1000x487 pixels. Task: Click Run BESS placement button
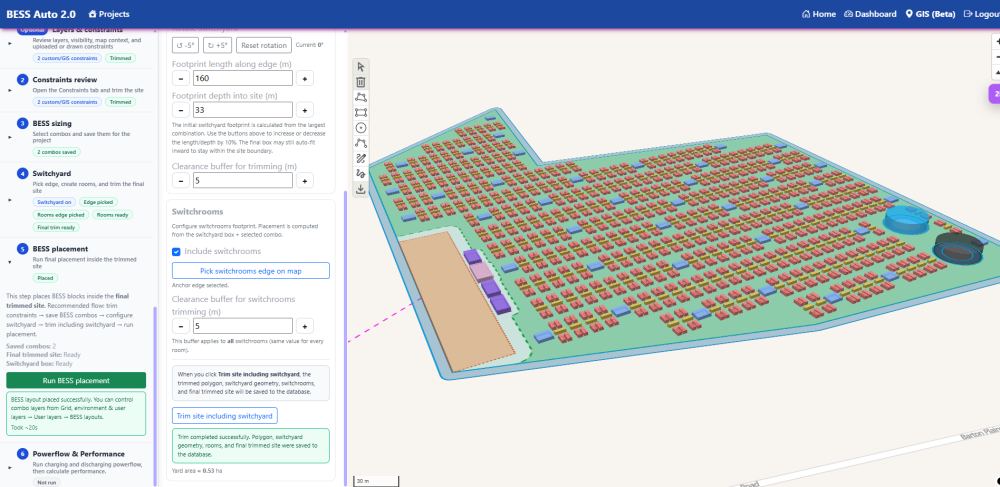coord(76,381)
